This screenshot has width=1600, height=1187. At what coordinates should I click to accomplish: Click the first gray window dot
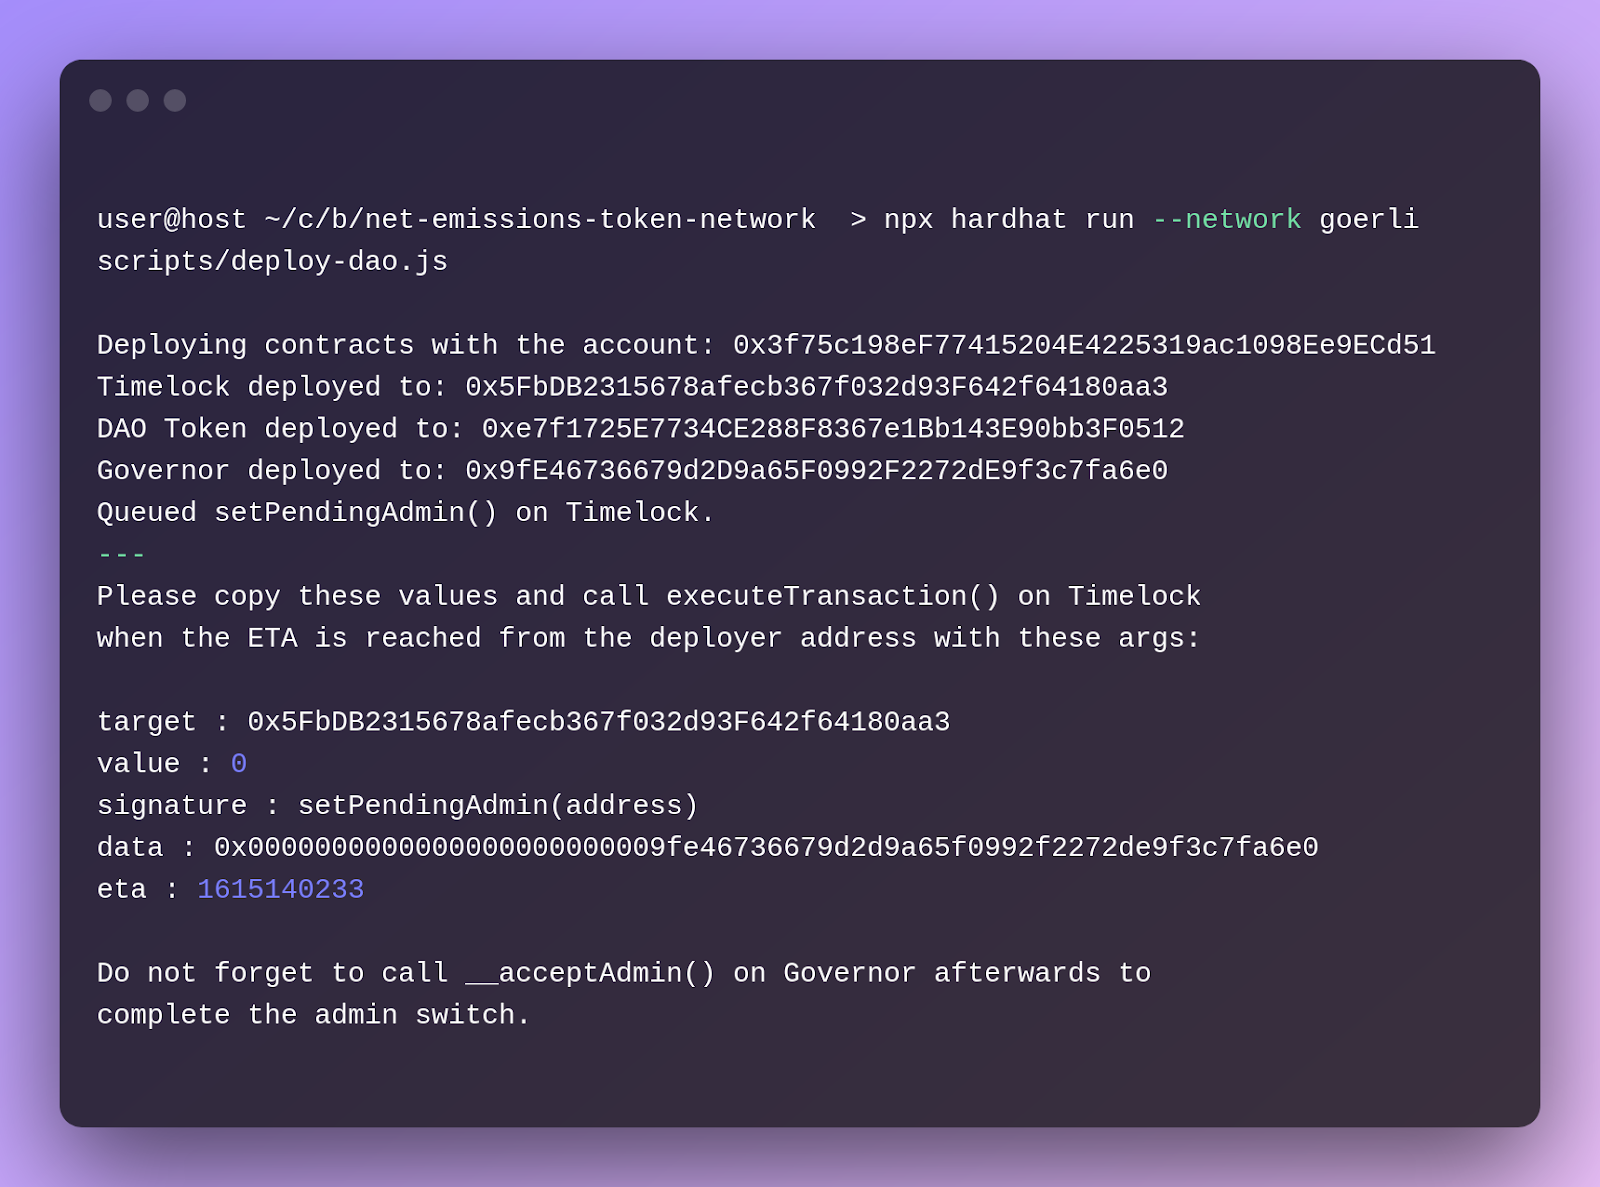100,100
